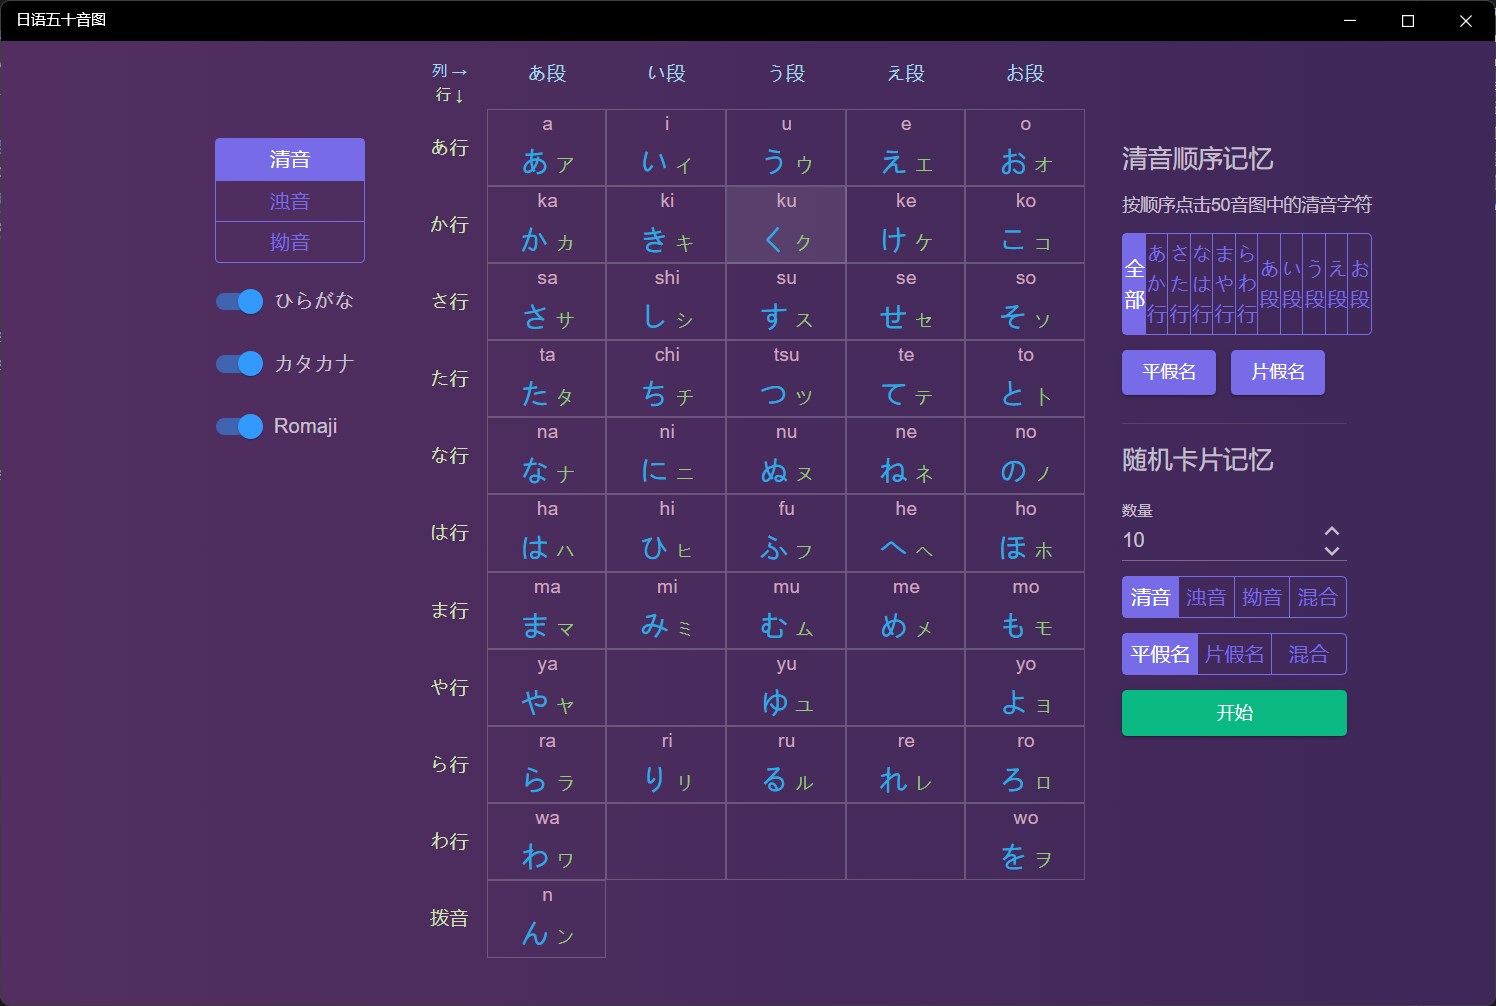The height and width of the screenshot is (1006, 1496).
Task: Select 全部 in sequence memory range
Action: click(x=1134, y=284)
